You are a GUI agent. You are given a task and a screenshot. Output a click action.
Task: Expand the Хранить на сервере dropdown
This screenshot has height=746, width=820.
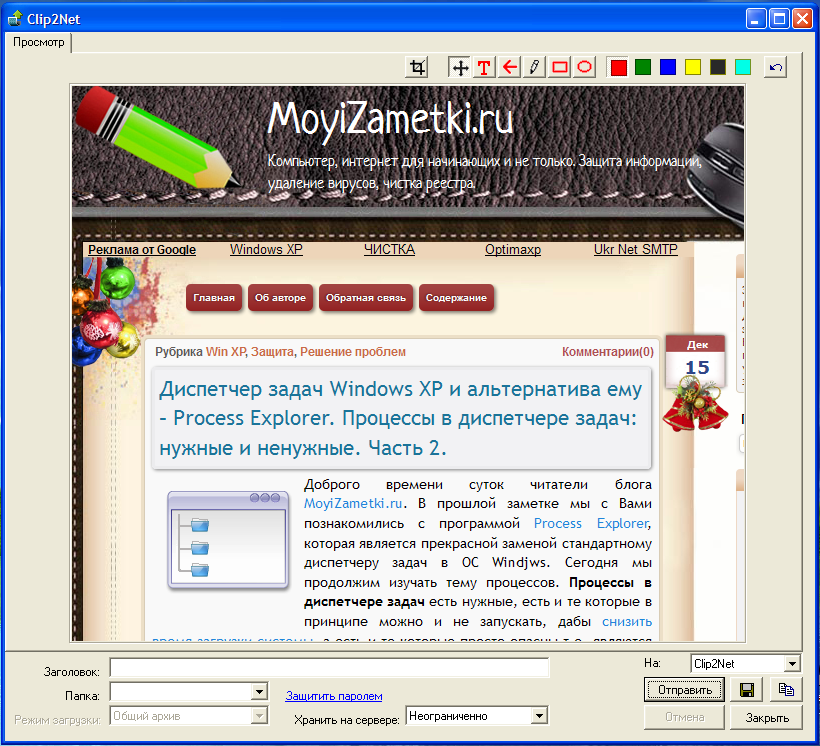538,716
